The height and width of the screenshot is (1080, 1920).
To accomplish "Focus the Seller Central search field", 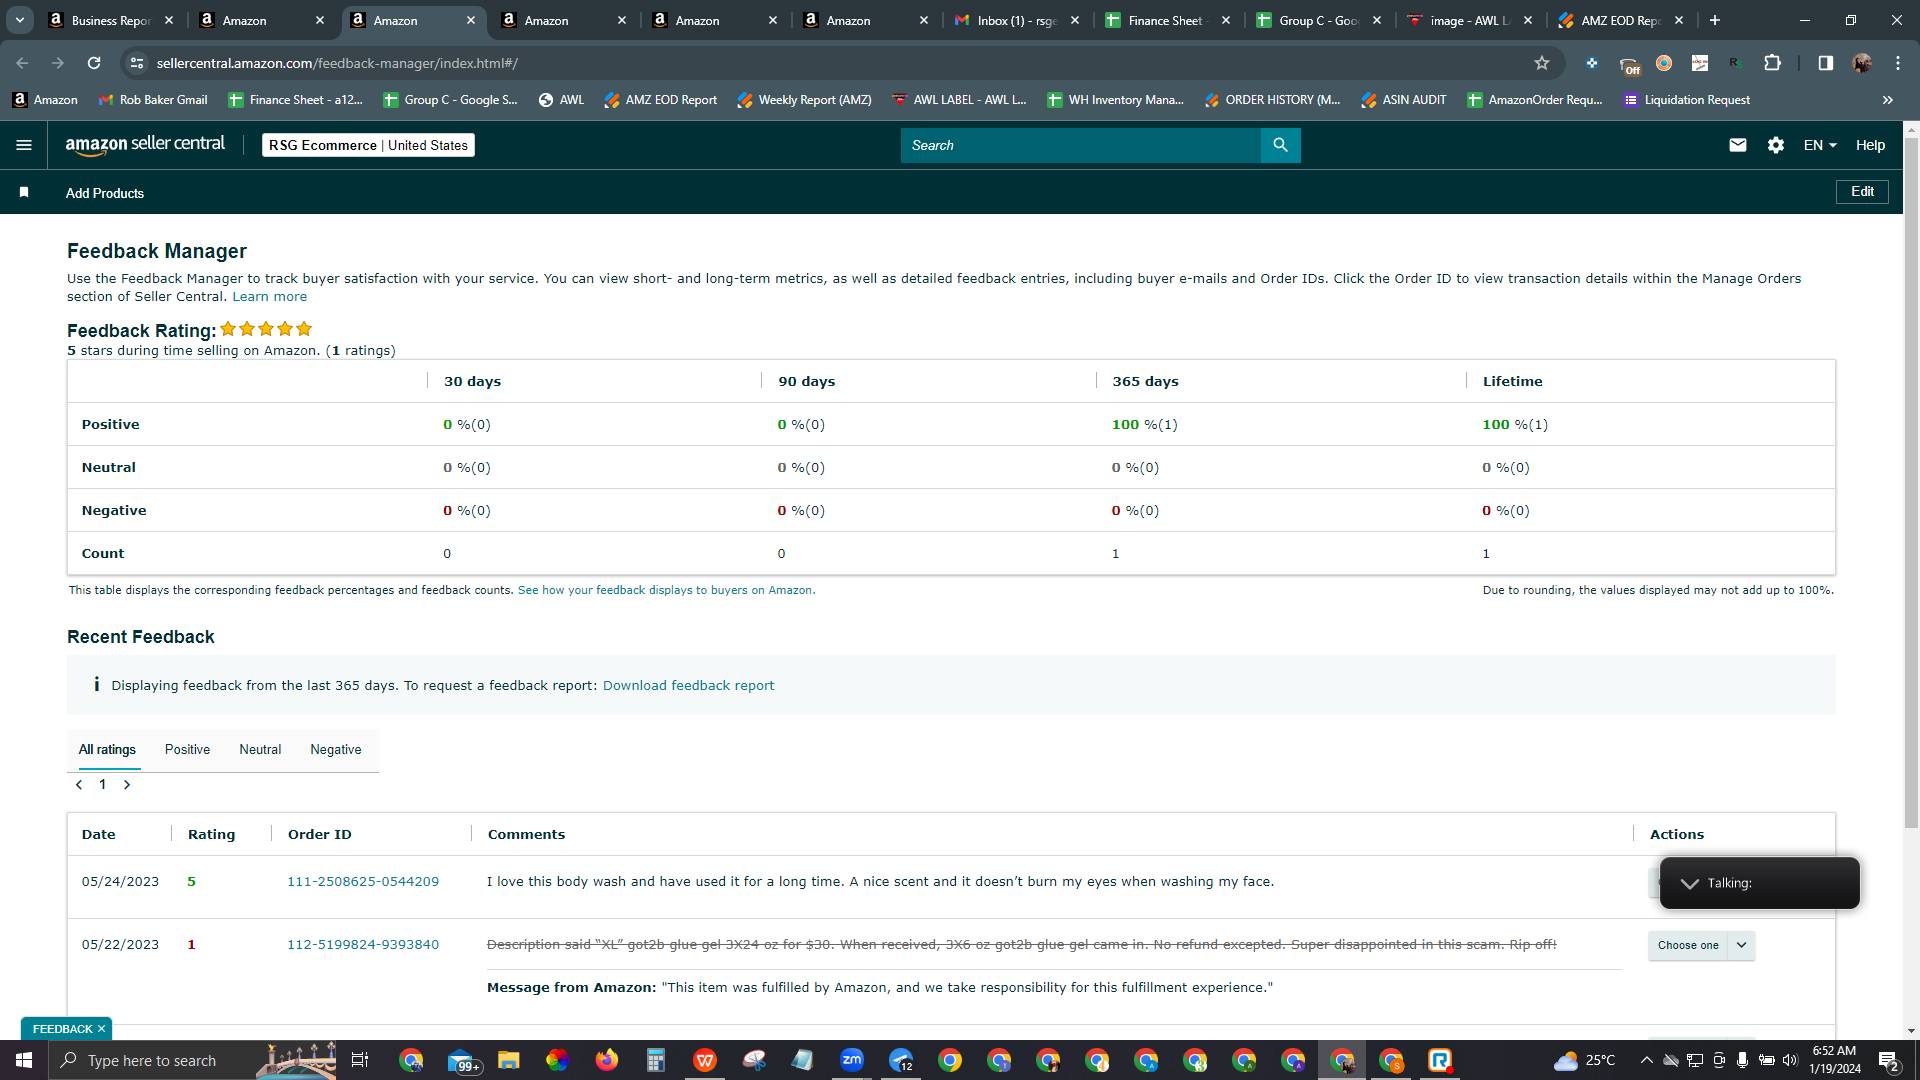I will pos(1080,145).
